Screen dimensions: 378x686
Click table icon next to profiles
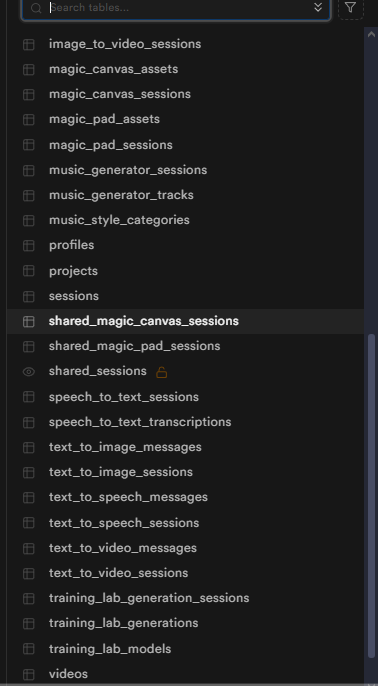[x=28, y=245]
